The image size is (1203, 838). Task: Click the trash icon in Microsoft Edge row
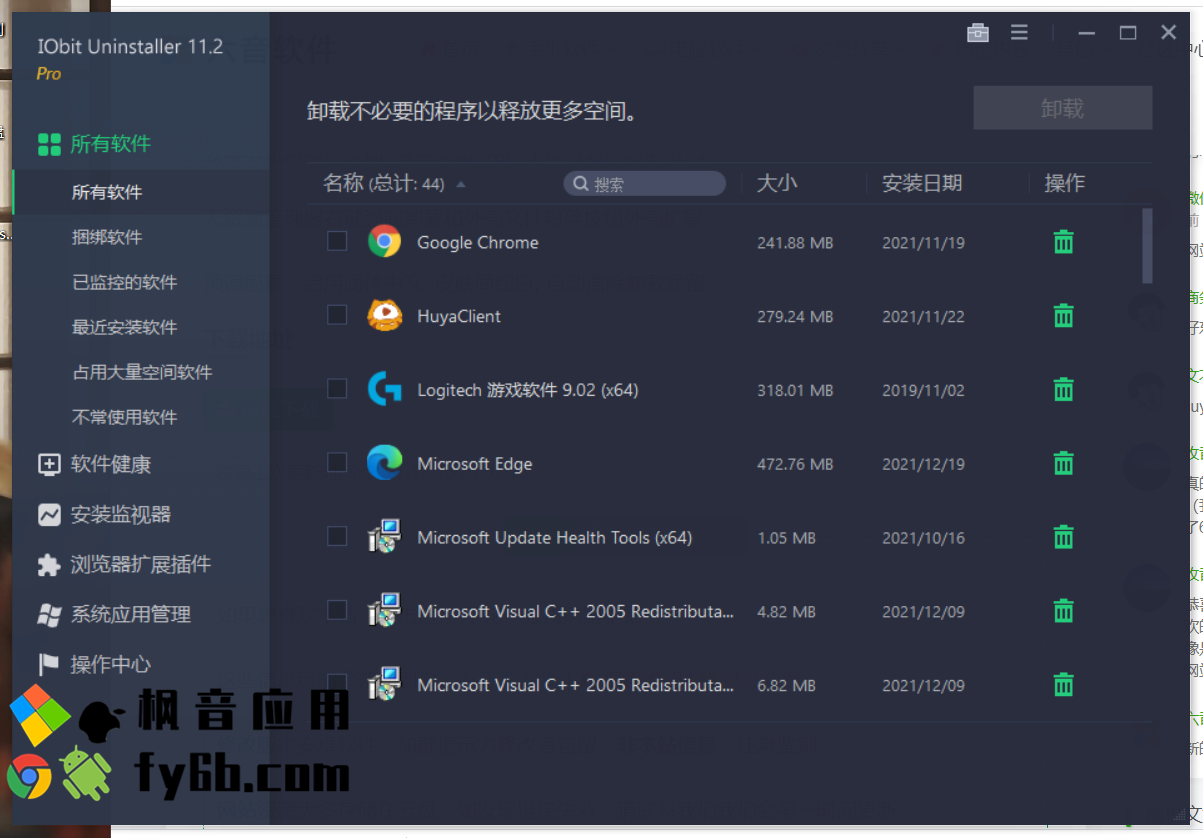tap(1063, 464)
